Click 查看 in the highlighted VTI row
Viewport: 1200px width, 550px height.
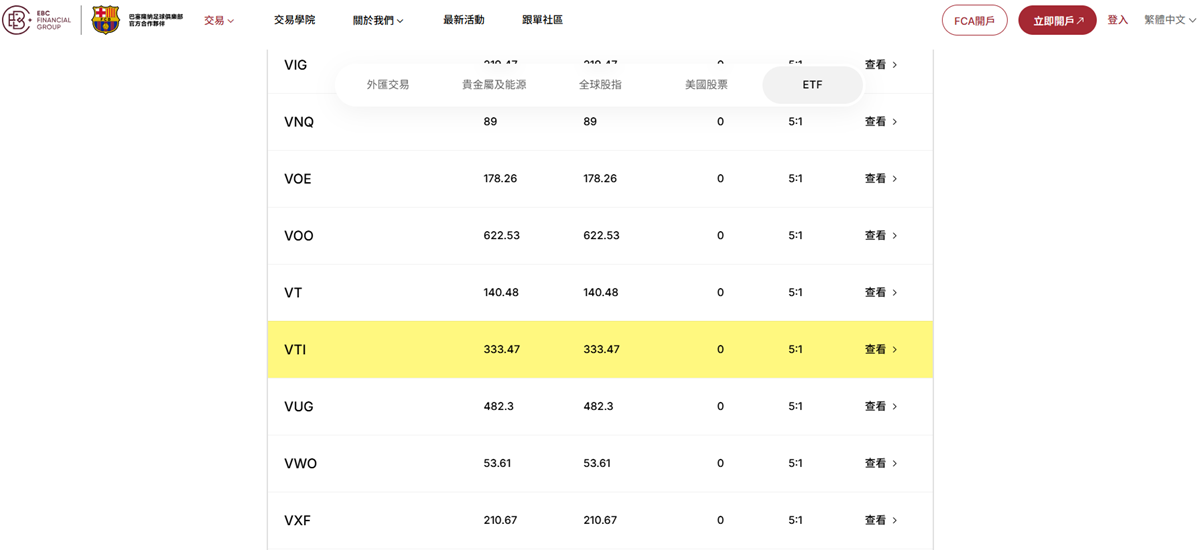tap(881, 349)
